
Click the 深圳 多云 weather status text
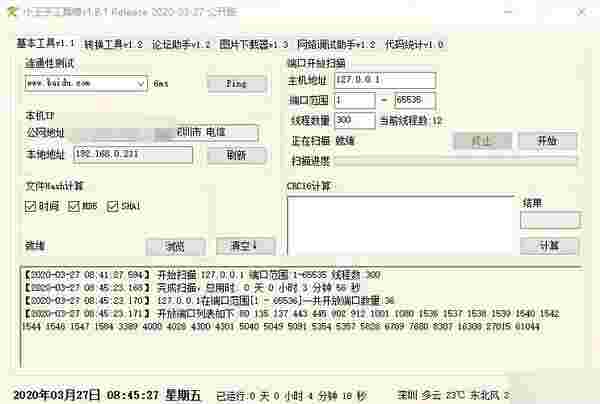pos(453,395)
